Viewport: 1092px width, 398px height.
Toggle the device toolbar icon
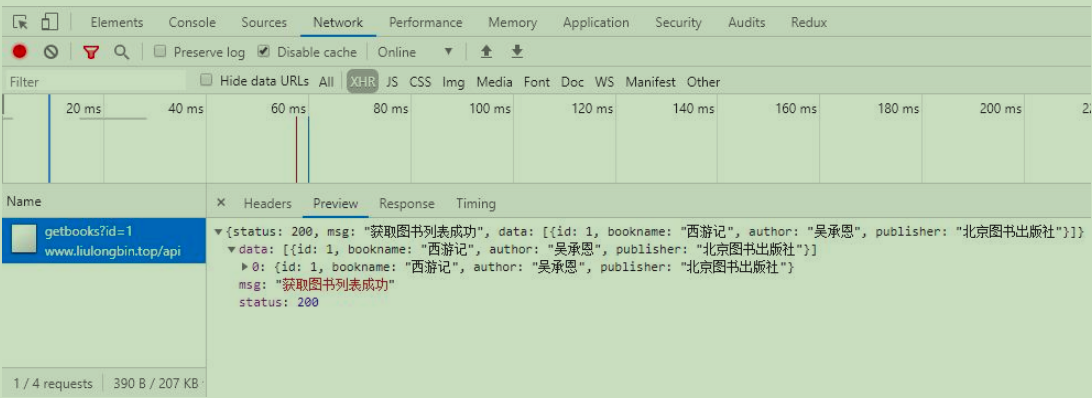pos(49,22)
